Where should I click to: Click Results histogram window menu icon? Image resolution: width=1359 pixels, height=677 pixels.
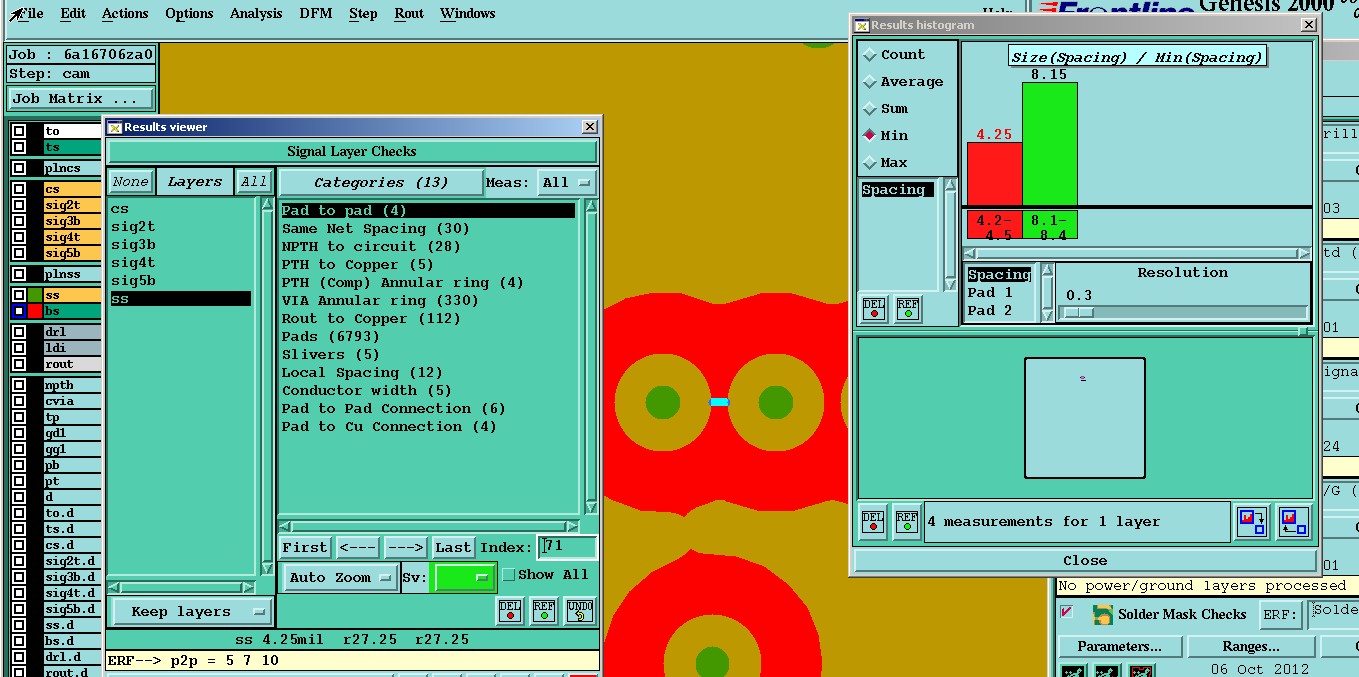(861, 25)
